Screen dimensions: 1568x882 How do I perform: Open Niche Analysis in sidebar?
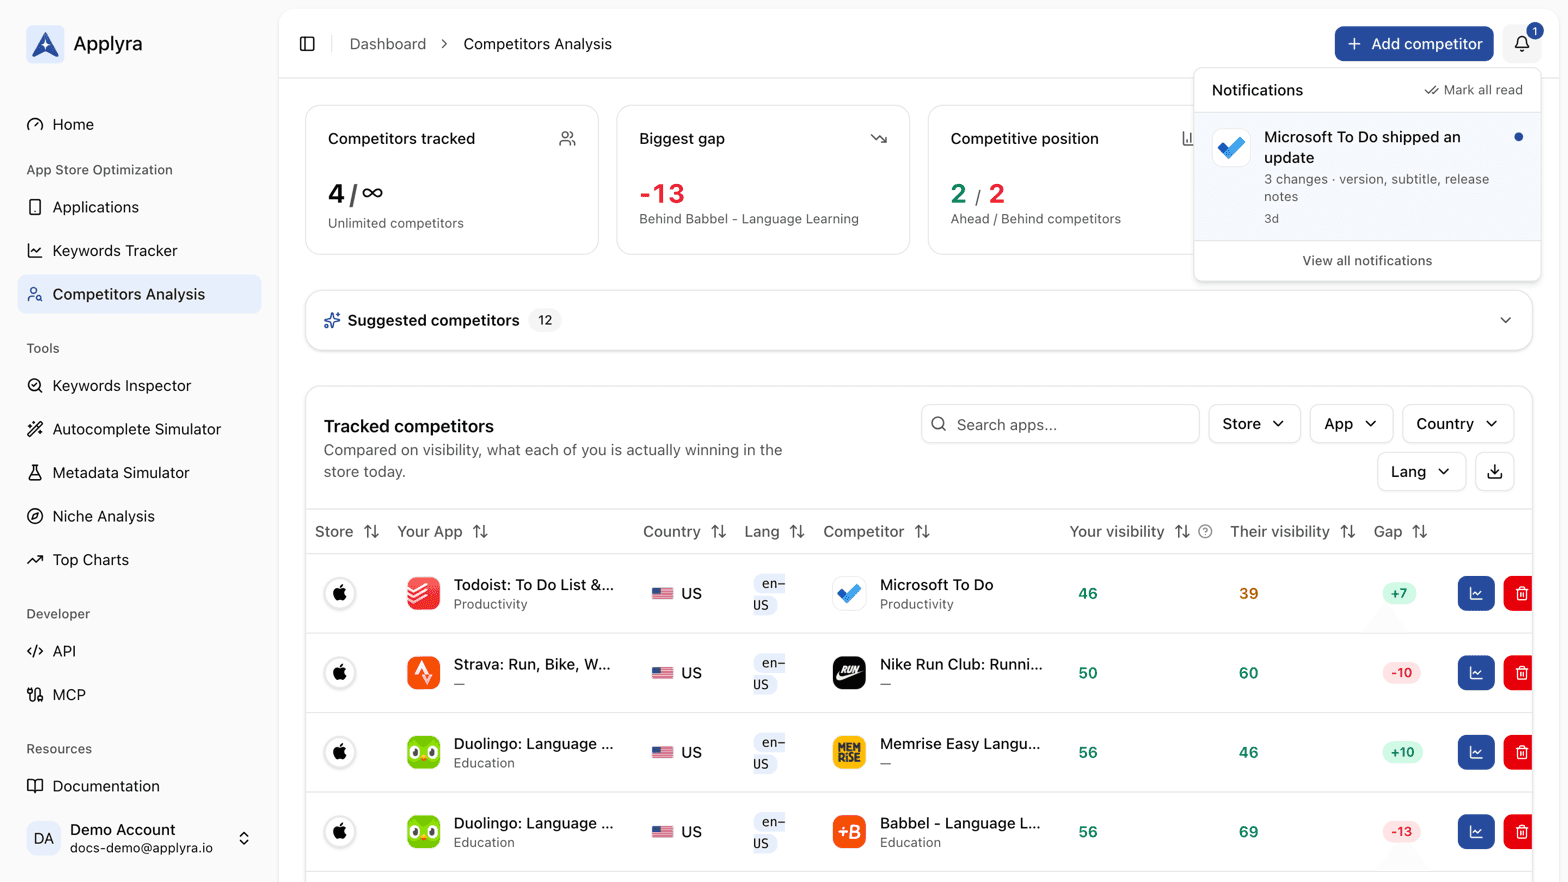tap(139, 516)
